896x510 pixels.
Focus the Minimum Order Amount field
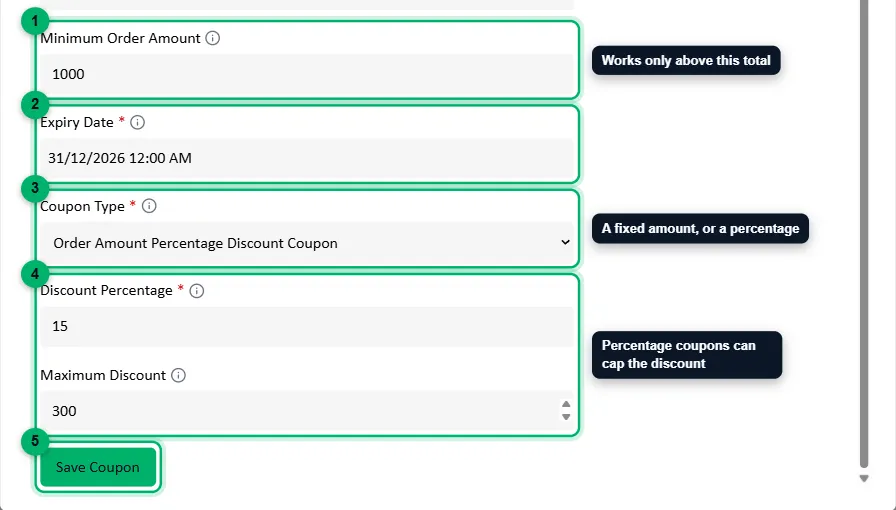(307, 74)
